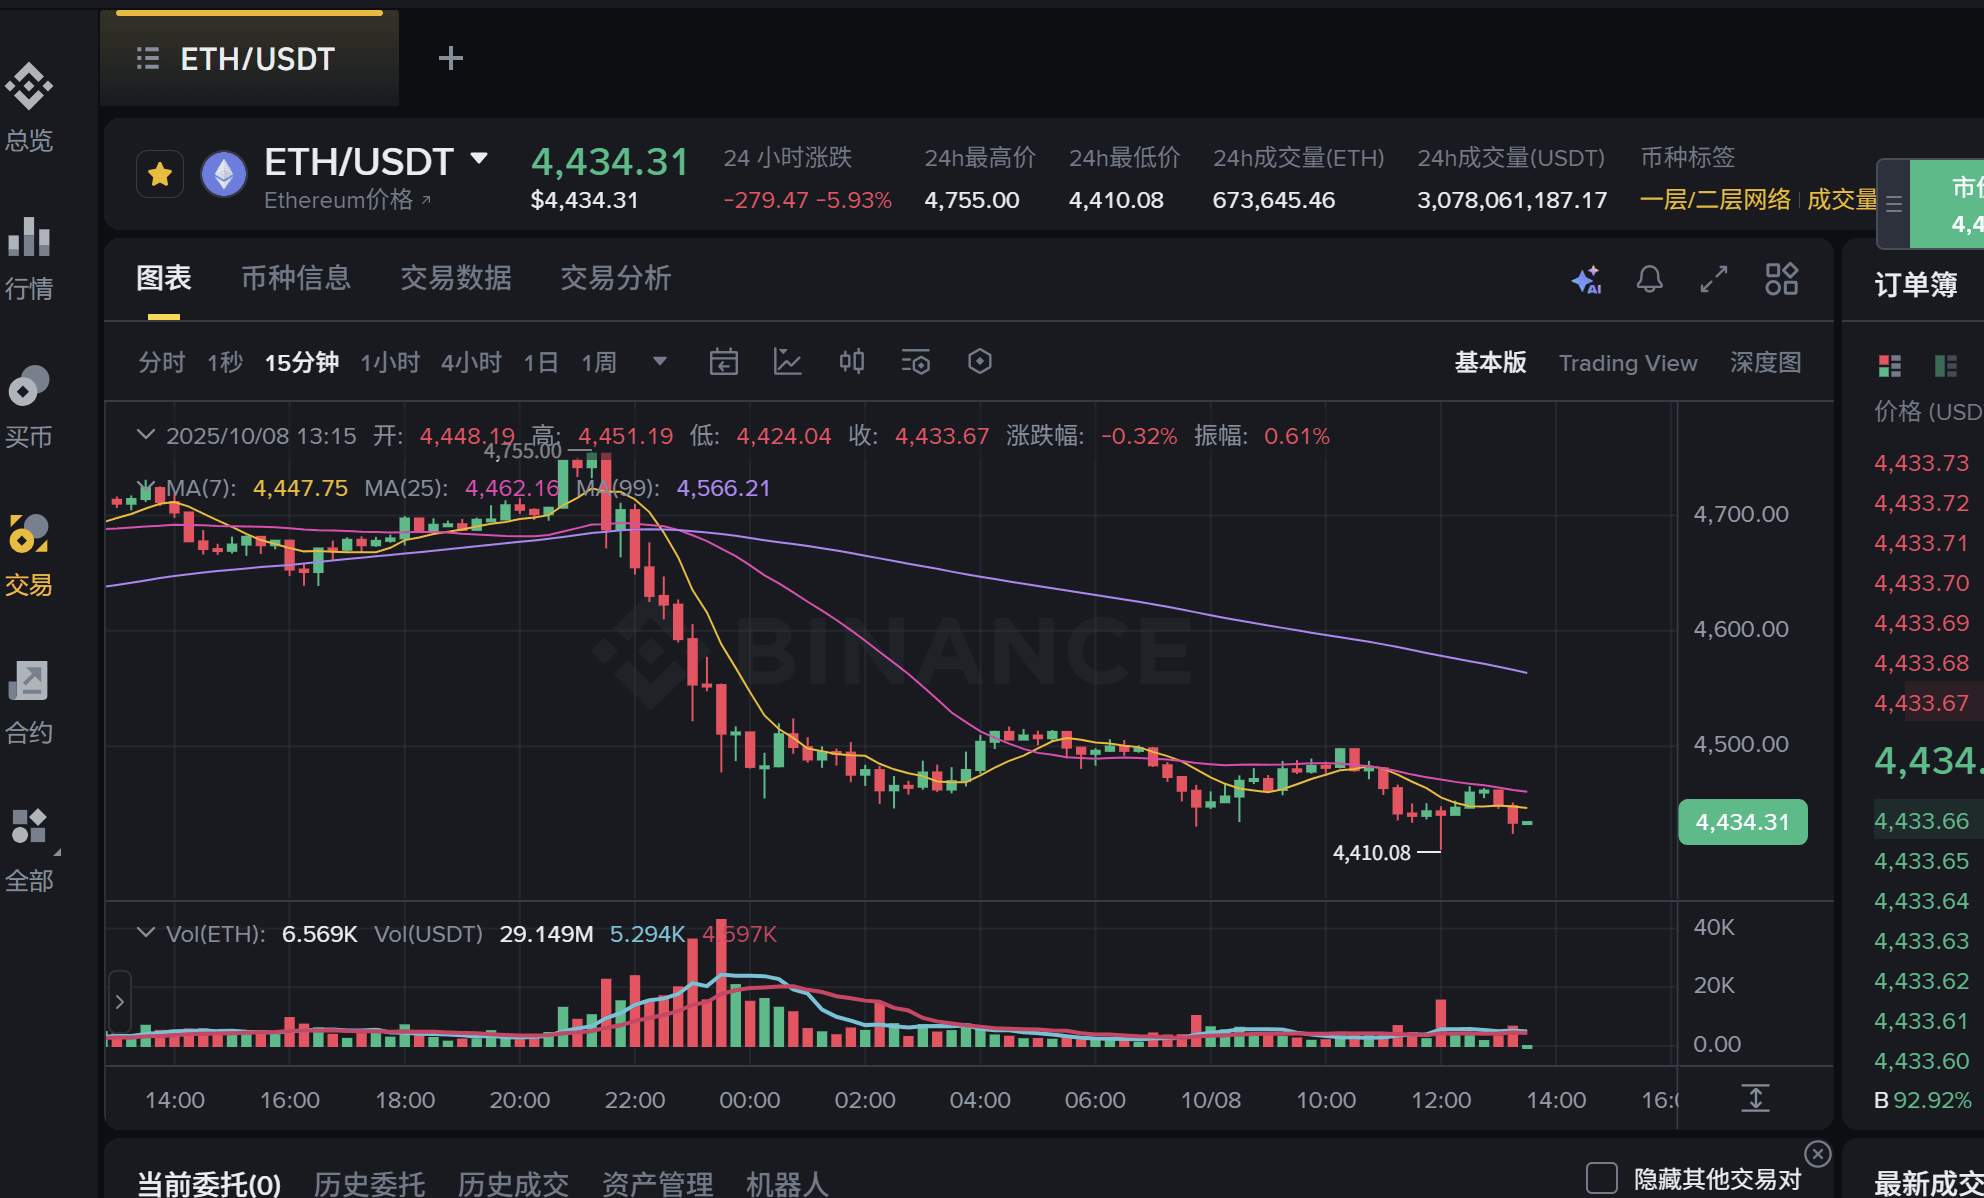This screenshot has height=1198, width=1984.
Task: Open technical indicators line chart icon
Action: pos(787,362)
